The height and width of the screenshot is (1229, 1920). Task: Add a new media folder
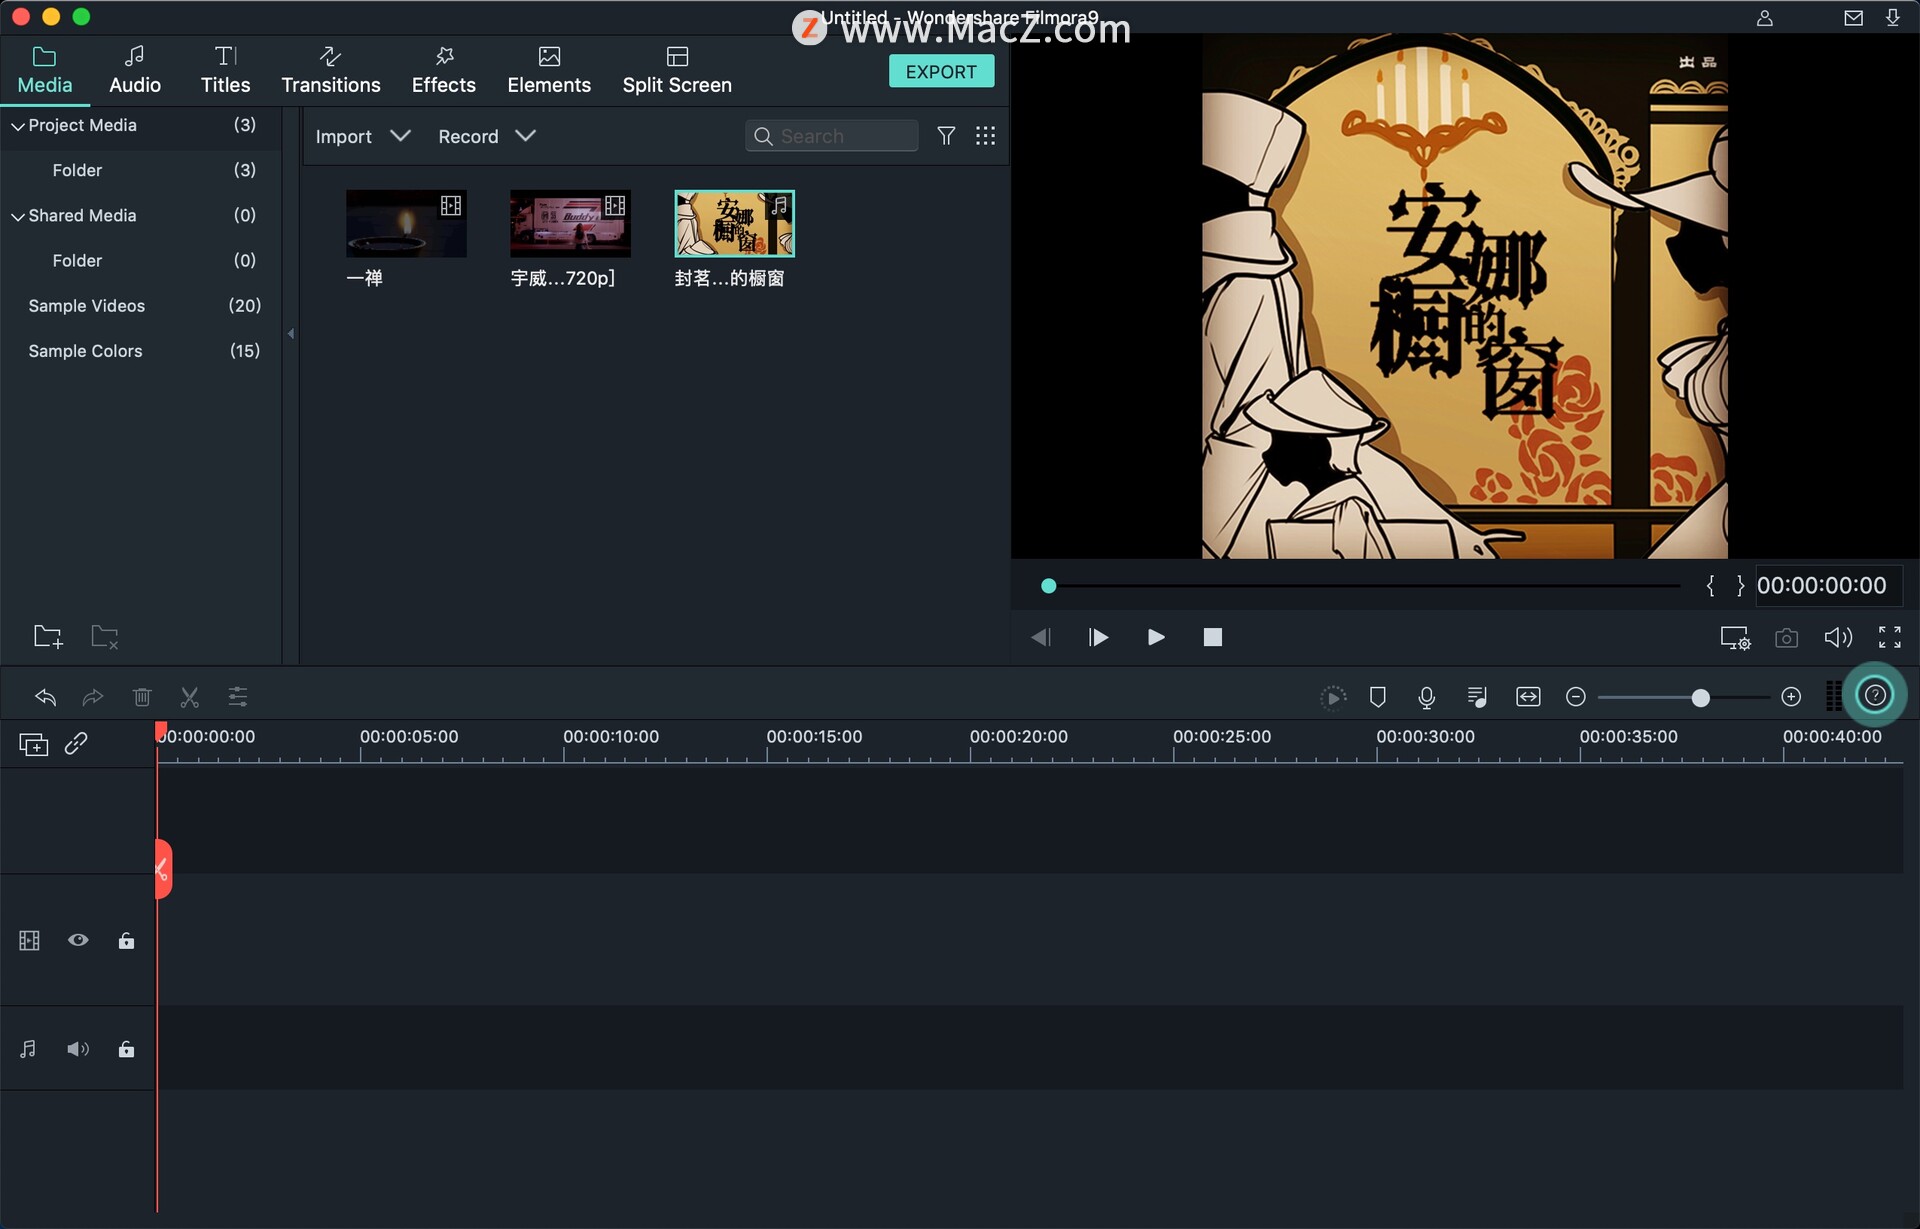[48, 637]
